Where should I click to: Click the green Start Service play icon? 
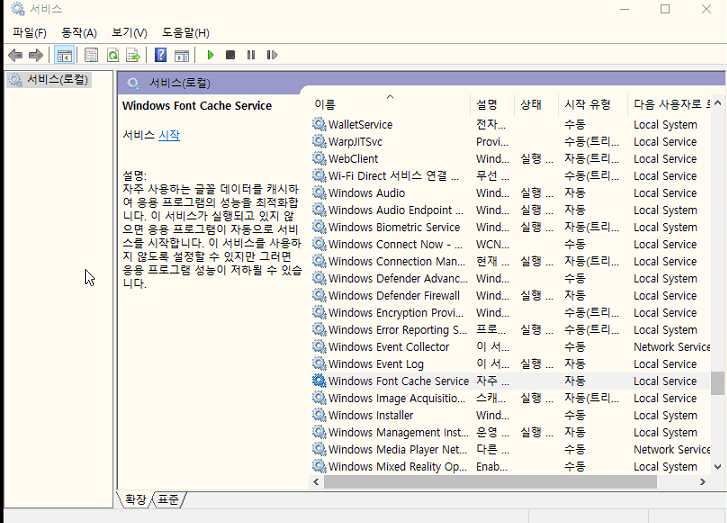pos(210,55)
